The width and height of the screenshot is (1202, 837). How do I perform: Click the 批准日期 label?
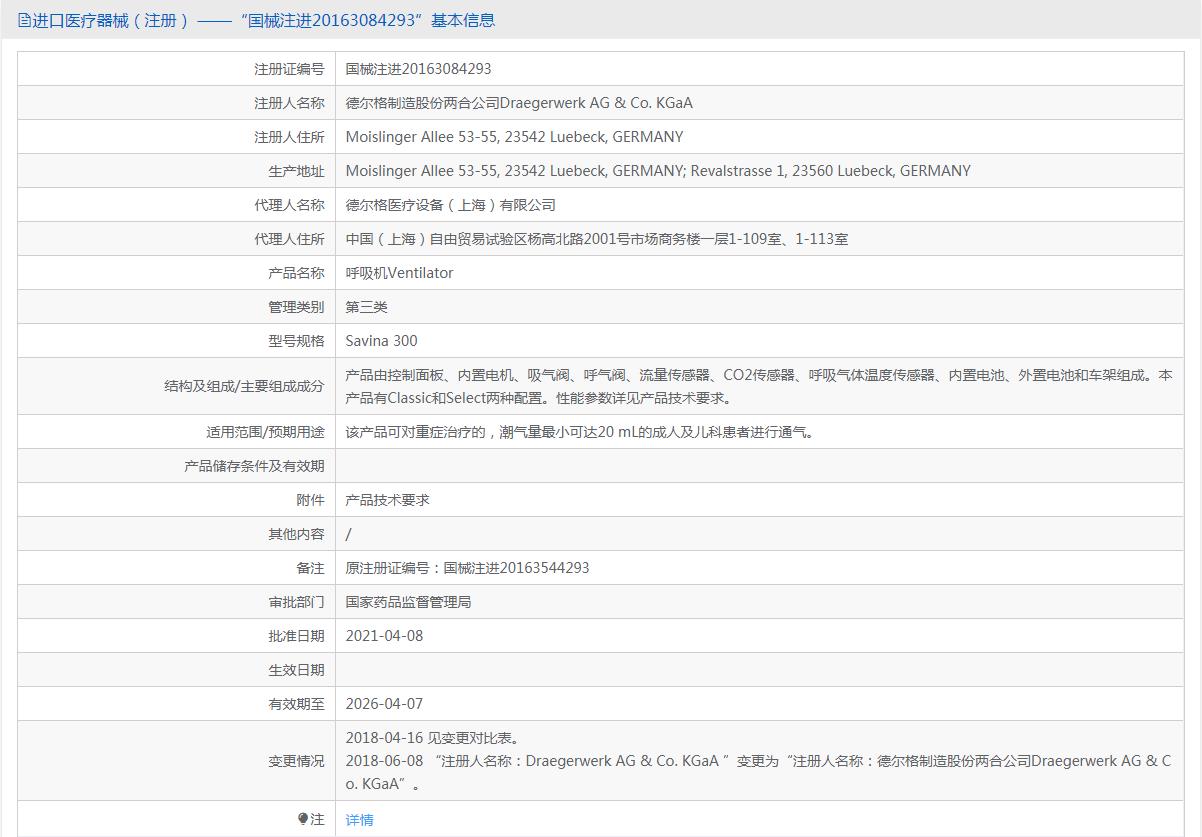297,636
